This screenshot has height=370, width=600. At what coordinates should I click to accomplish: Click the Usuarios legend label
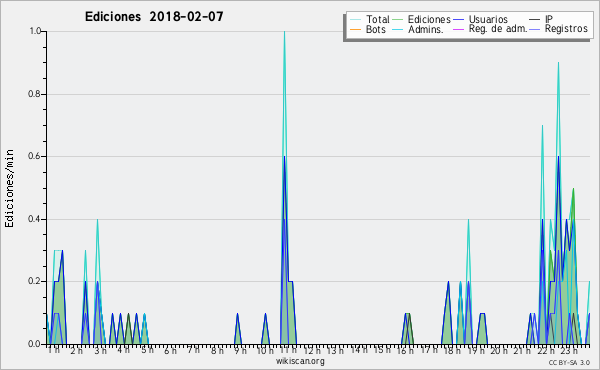[x=488, y=19]
